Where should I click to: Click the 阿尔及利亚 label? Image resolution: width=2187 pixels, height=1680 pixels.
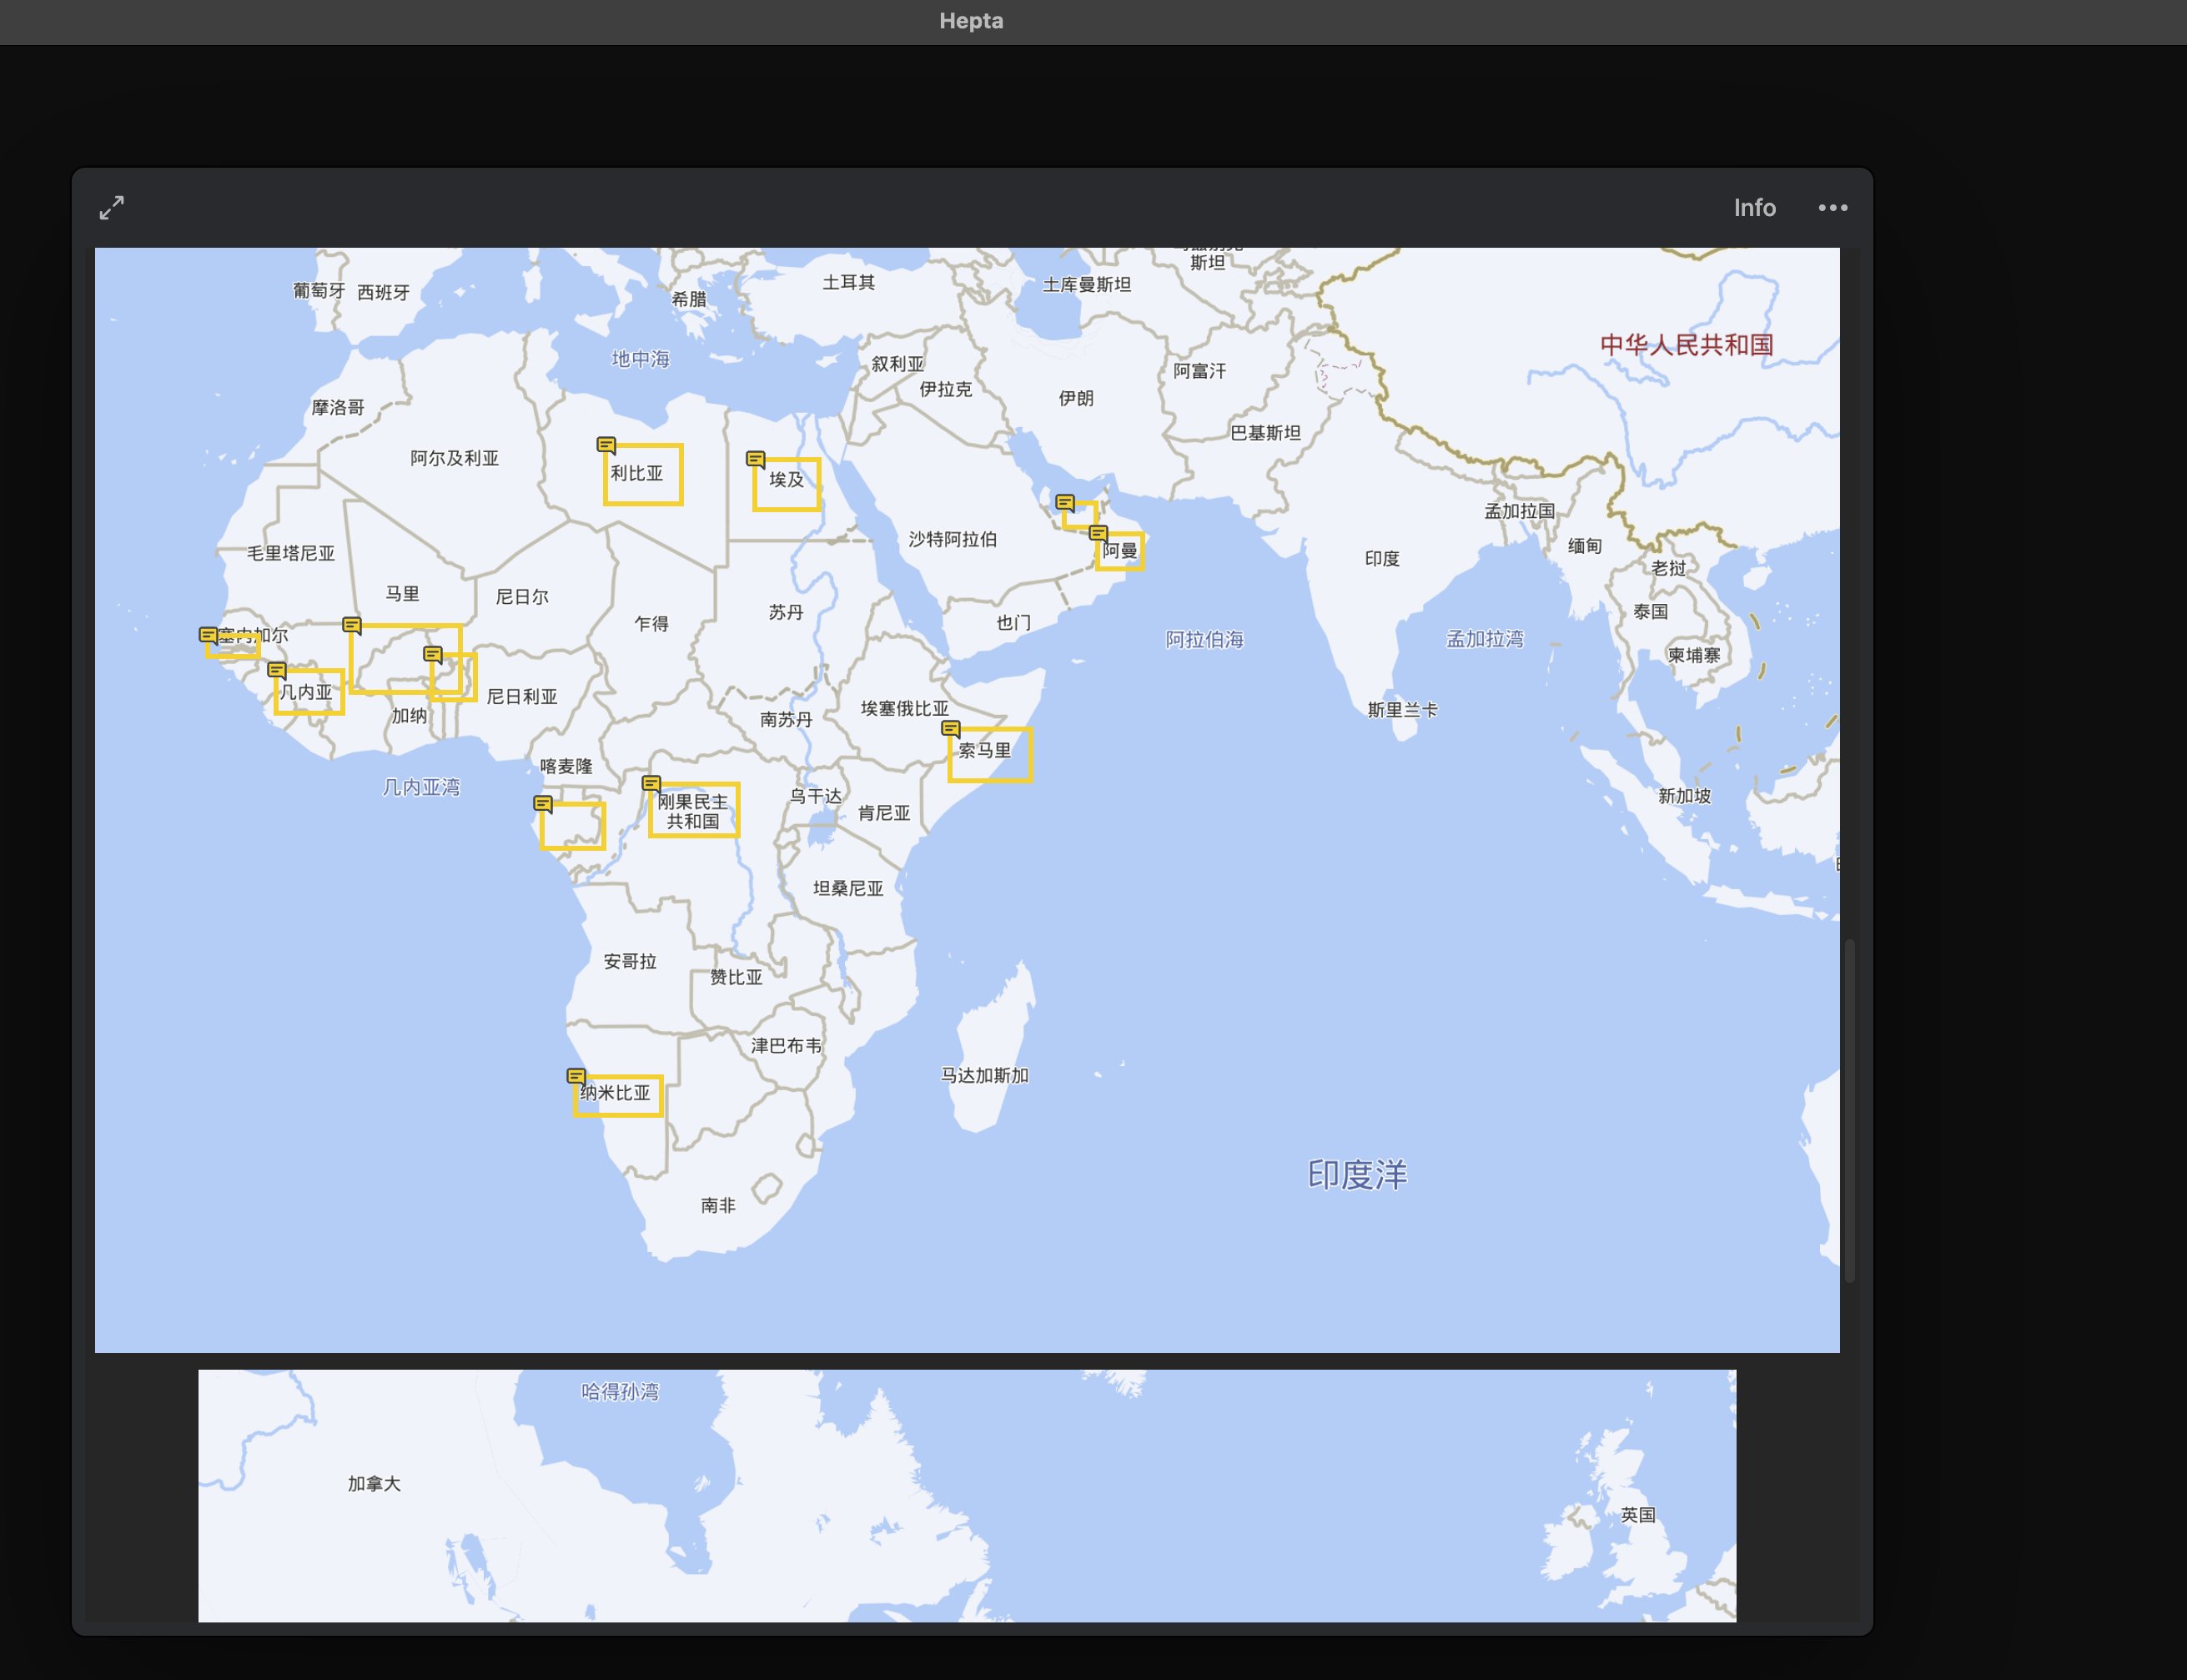click(454, 458)
